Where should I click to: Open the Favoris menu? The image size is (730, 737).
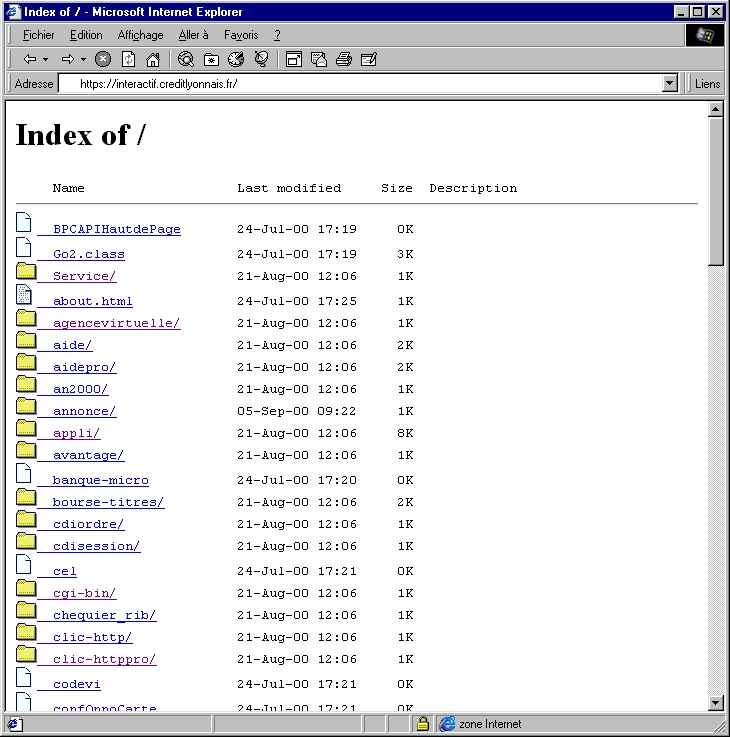[x=241, y=35]
